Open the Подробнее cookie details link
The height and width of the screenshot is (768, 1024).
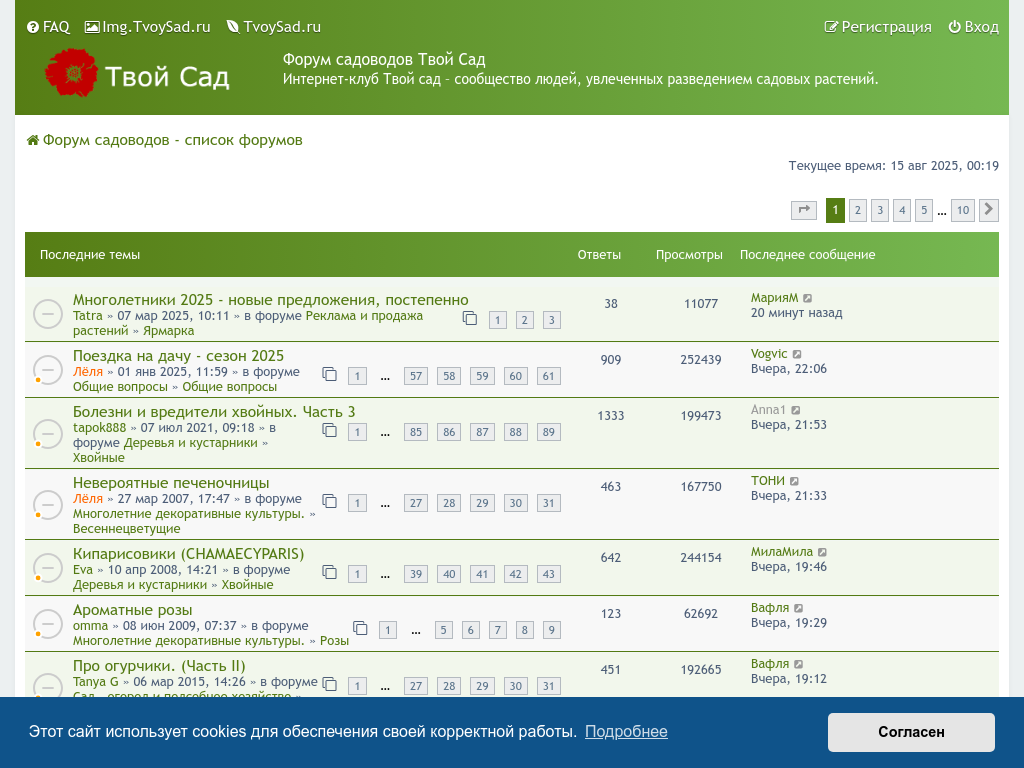point(626,732)
